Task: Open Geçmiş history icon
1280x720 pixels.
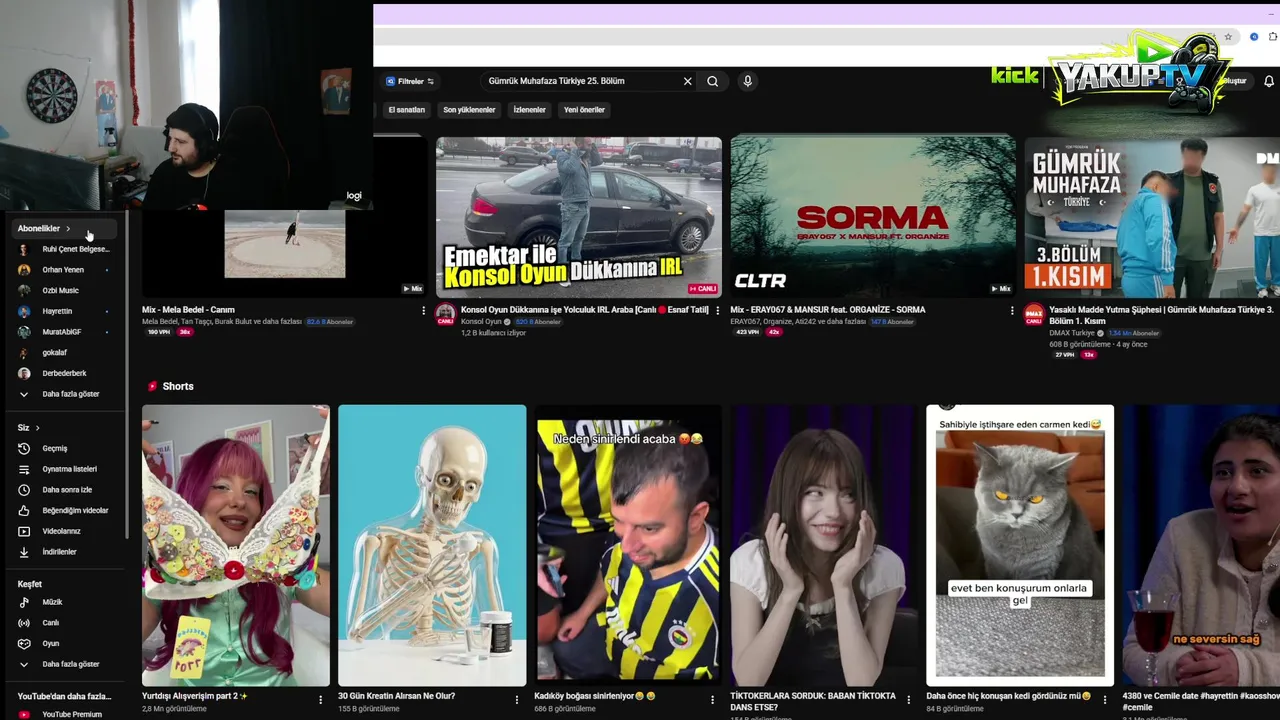Action: point(24,448)
